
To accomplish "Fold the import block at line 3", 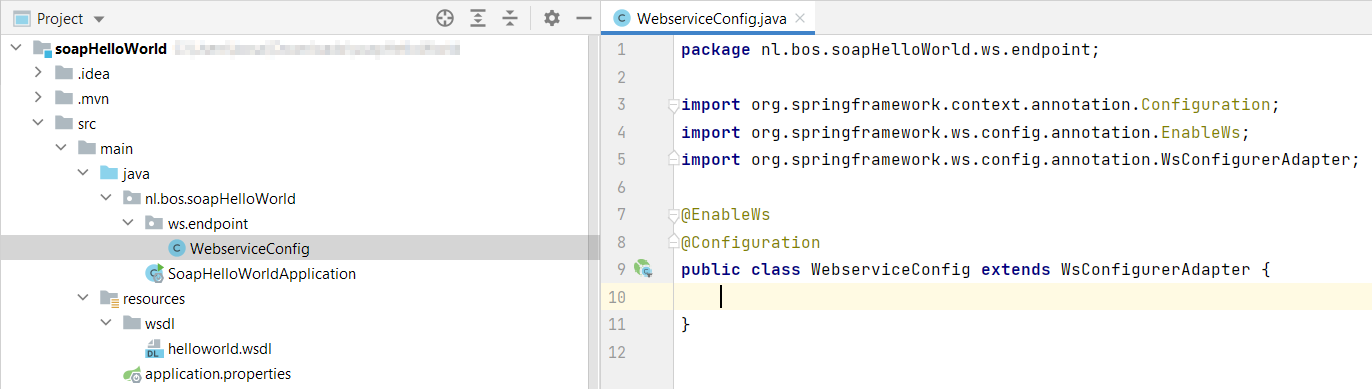I will click(x=673, y=104).
